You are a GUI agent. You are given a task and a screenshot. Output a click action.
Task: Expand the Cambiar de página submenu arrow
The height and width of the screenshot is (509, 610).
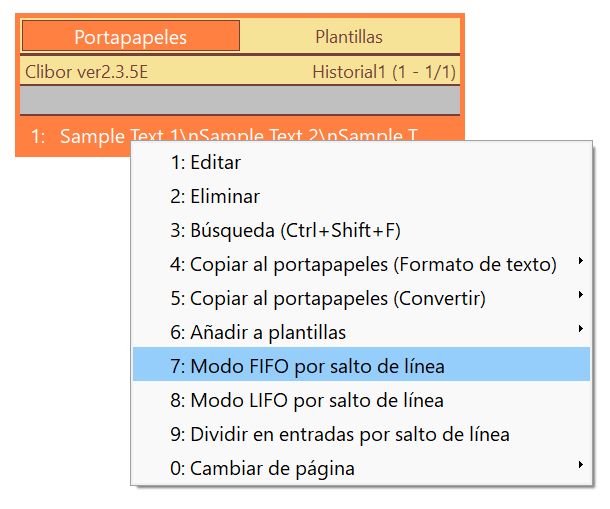point(580,465)
